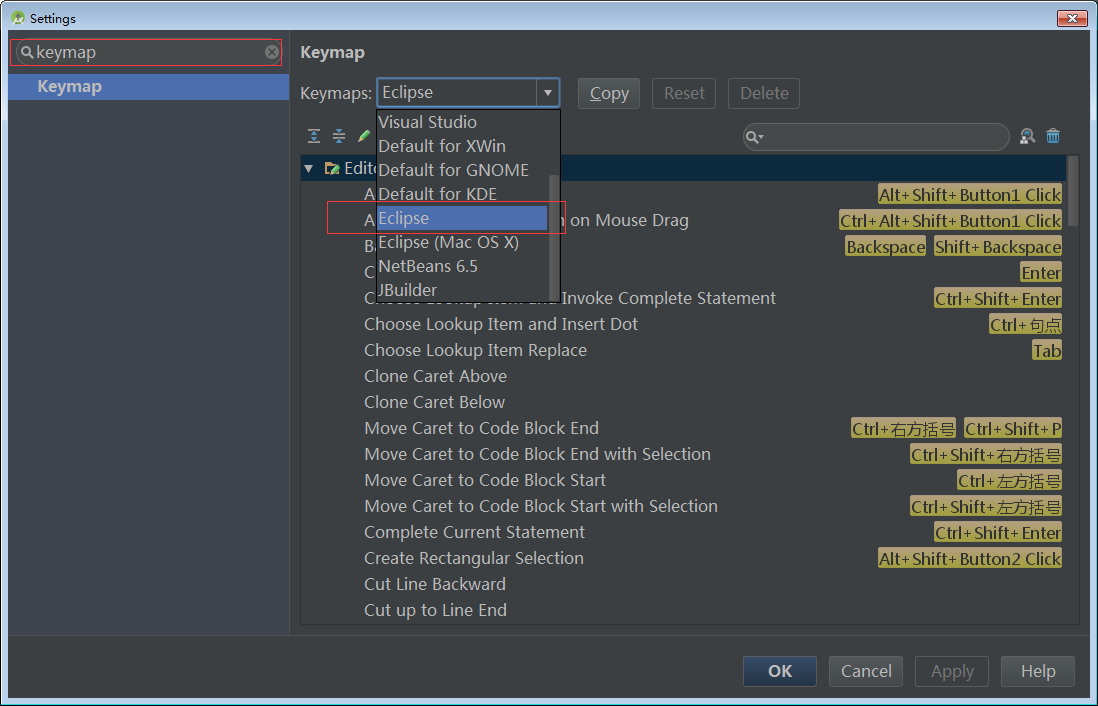Select Clone Caret Above action

tap(436, 376)
